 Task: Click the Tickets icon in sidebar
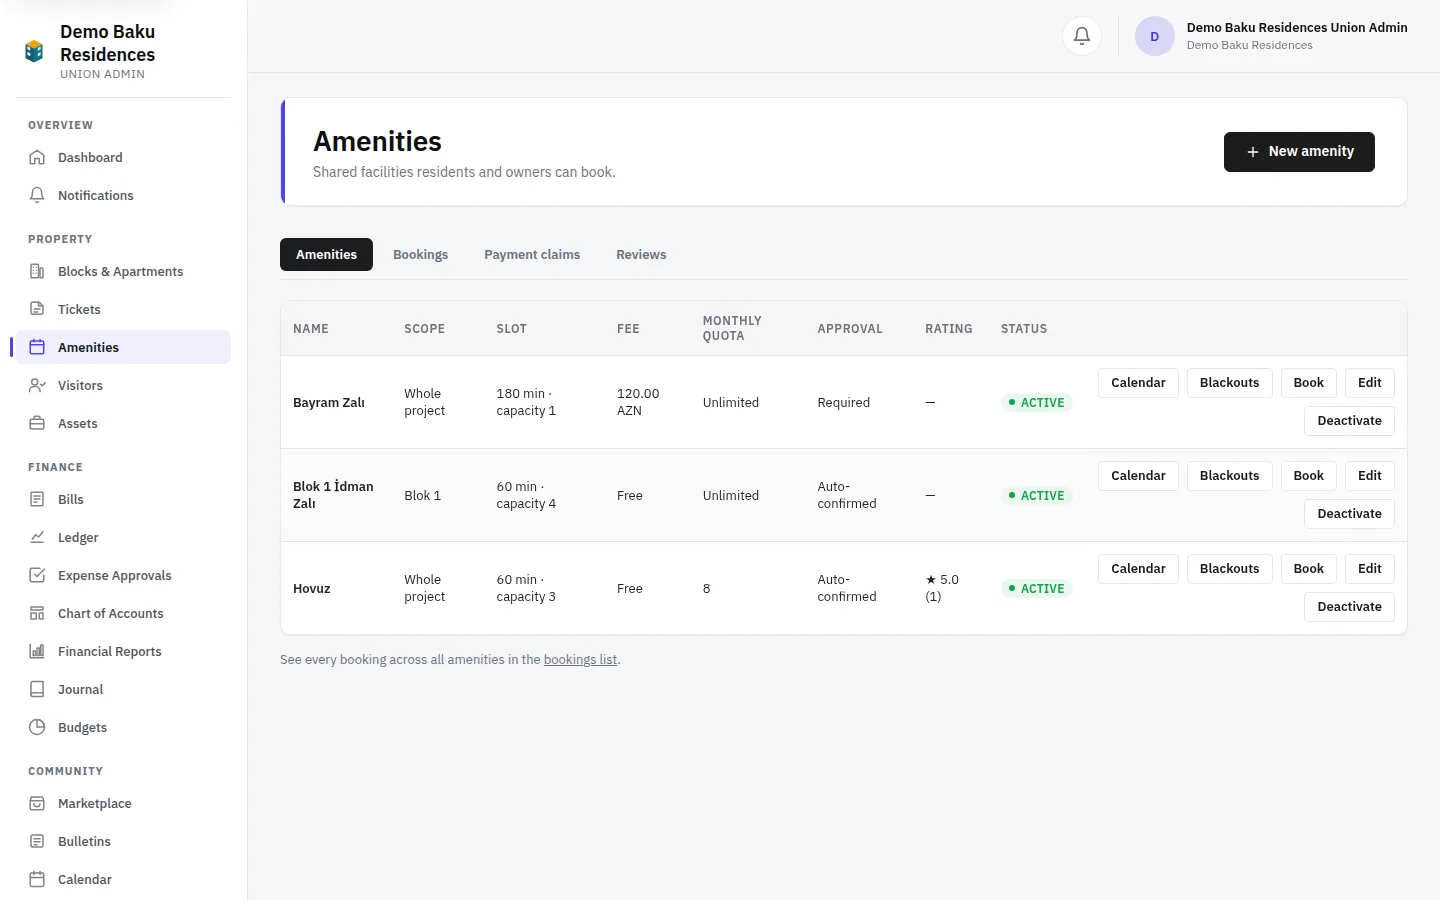click(x=37, y=309)
